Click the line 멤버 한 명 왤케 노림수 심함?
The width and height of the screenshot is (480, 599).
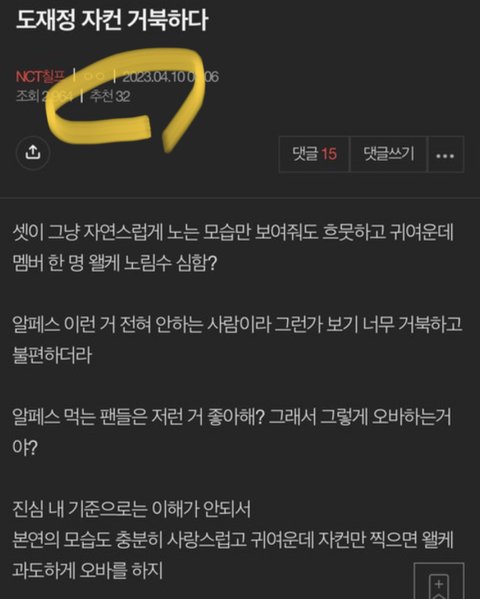click(x=115, y=263)
